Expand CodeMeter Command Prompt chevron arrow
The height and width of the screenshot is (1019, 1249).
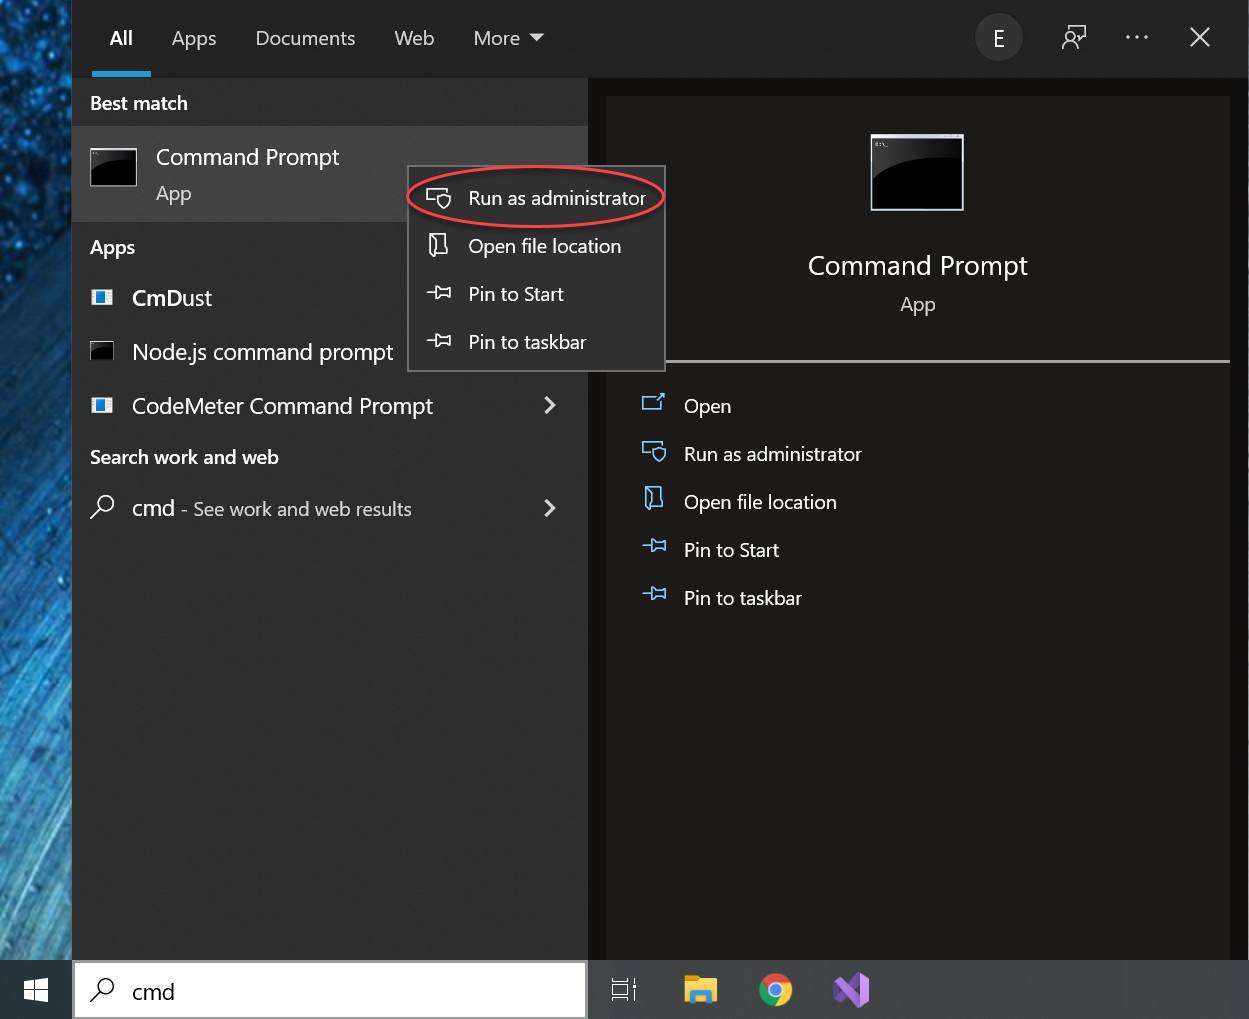click(549, 405)
